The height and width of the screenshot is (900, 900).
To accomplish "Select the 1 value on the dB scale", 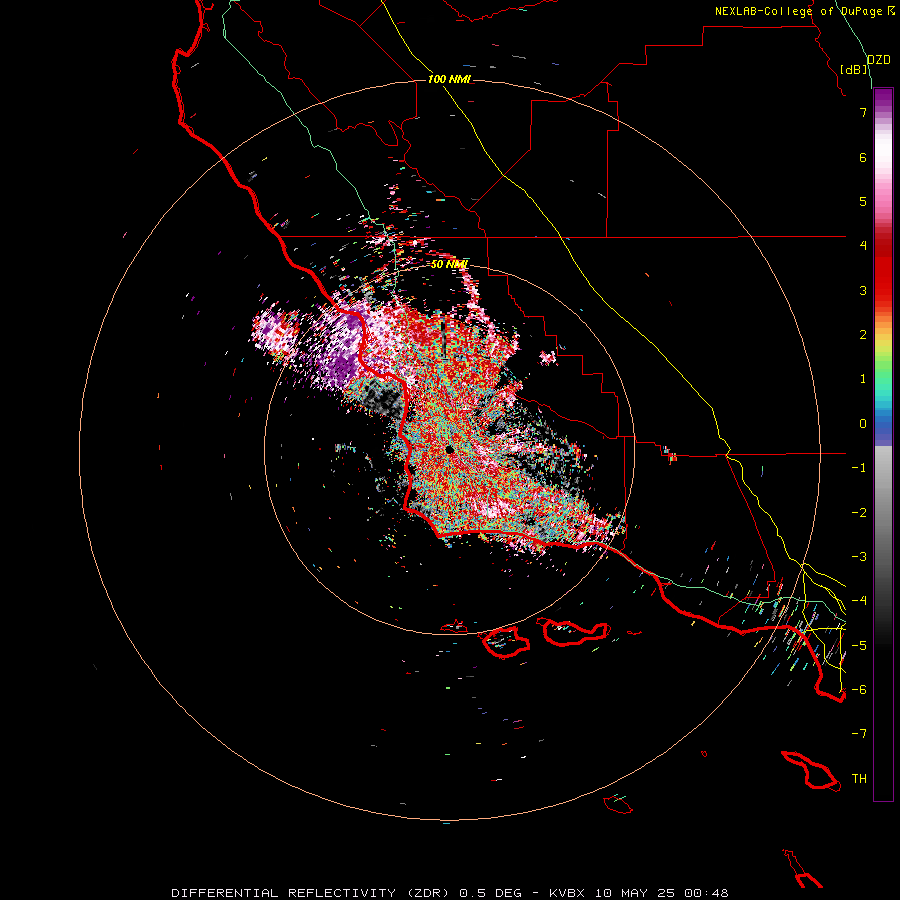I will point(863,379).
